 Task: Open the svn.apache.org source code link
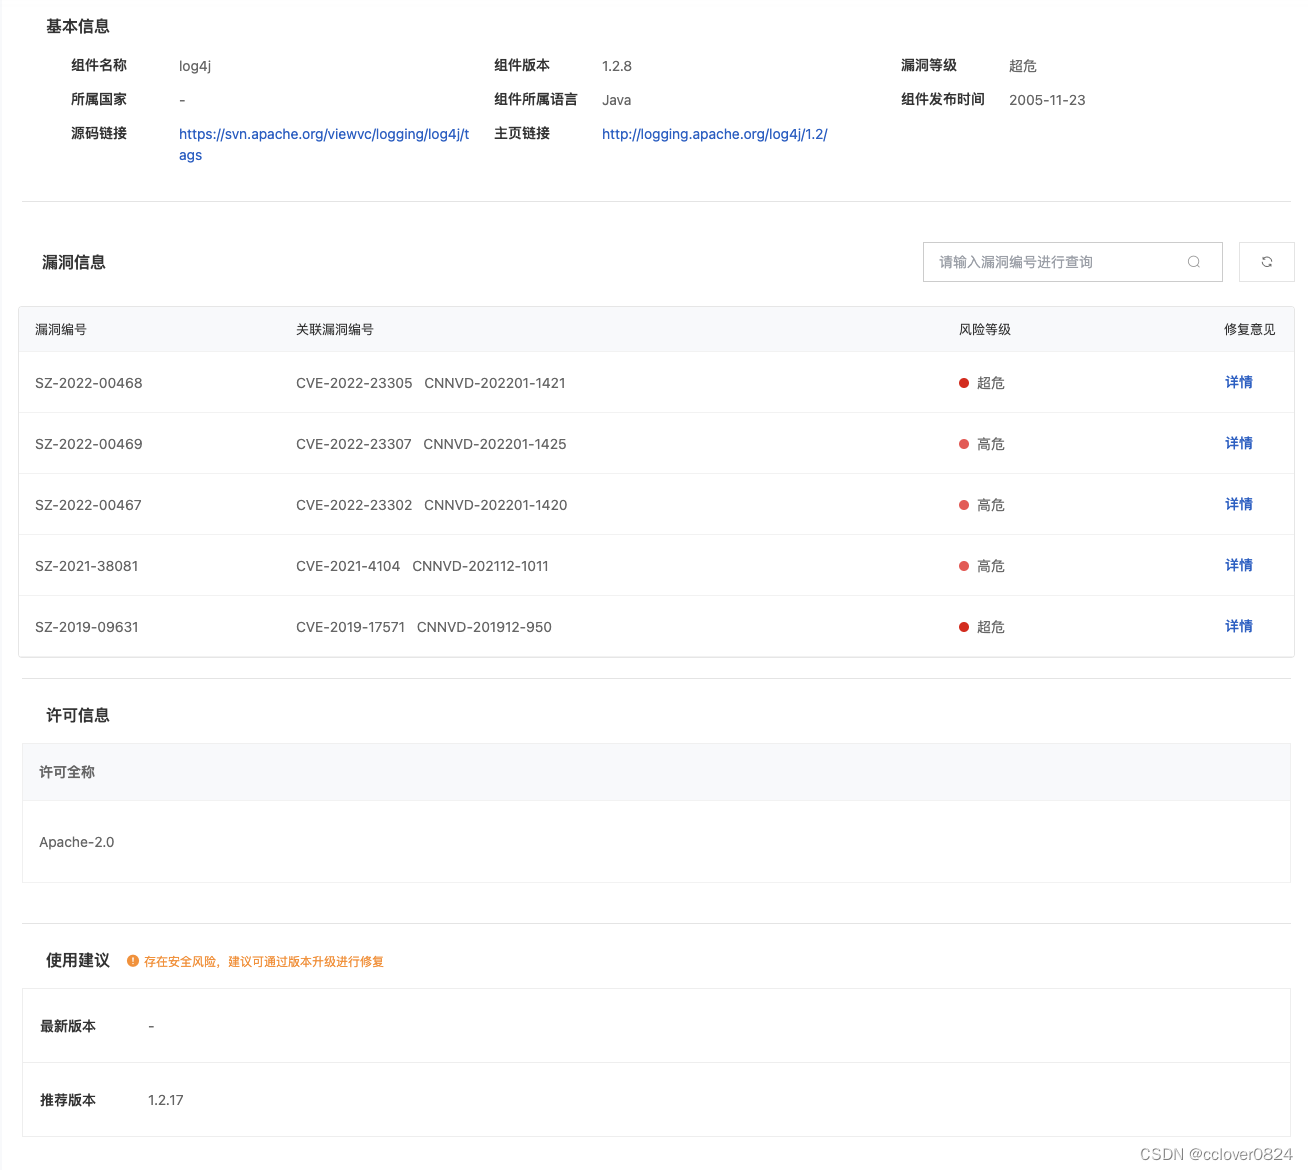pos(324,144)
